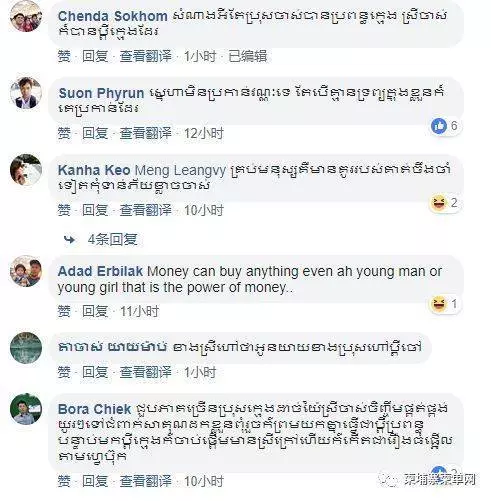
Task: Show the 查看翻译 translation for Chenda Sokhom's comment
Action: (146, 56)
